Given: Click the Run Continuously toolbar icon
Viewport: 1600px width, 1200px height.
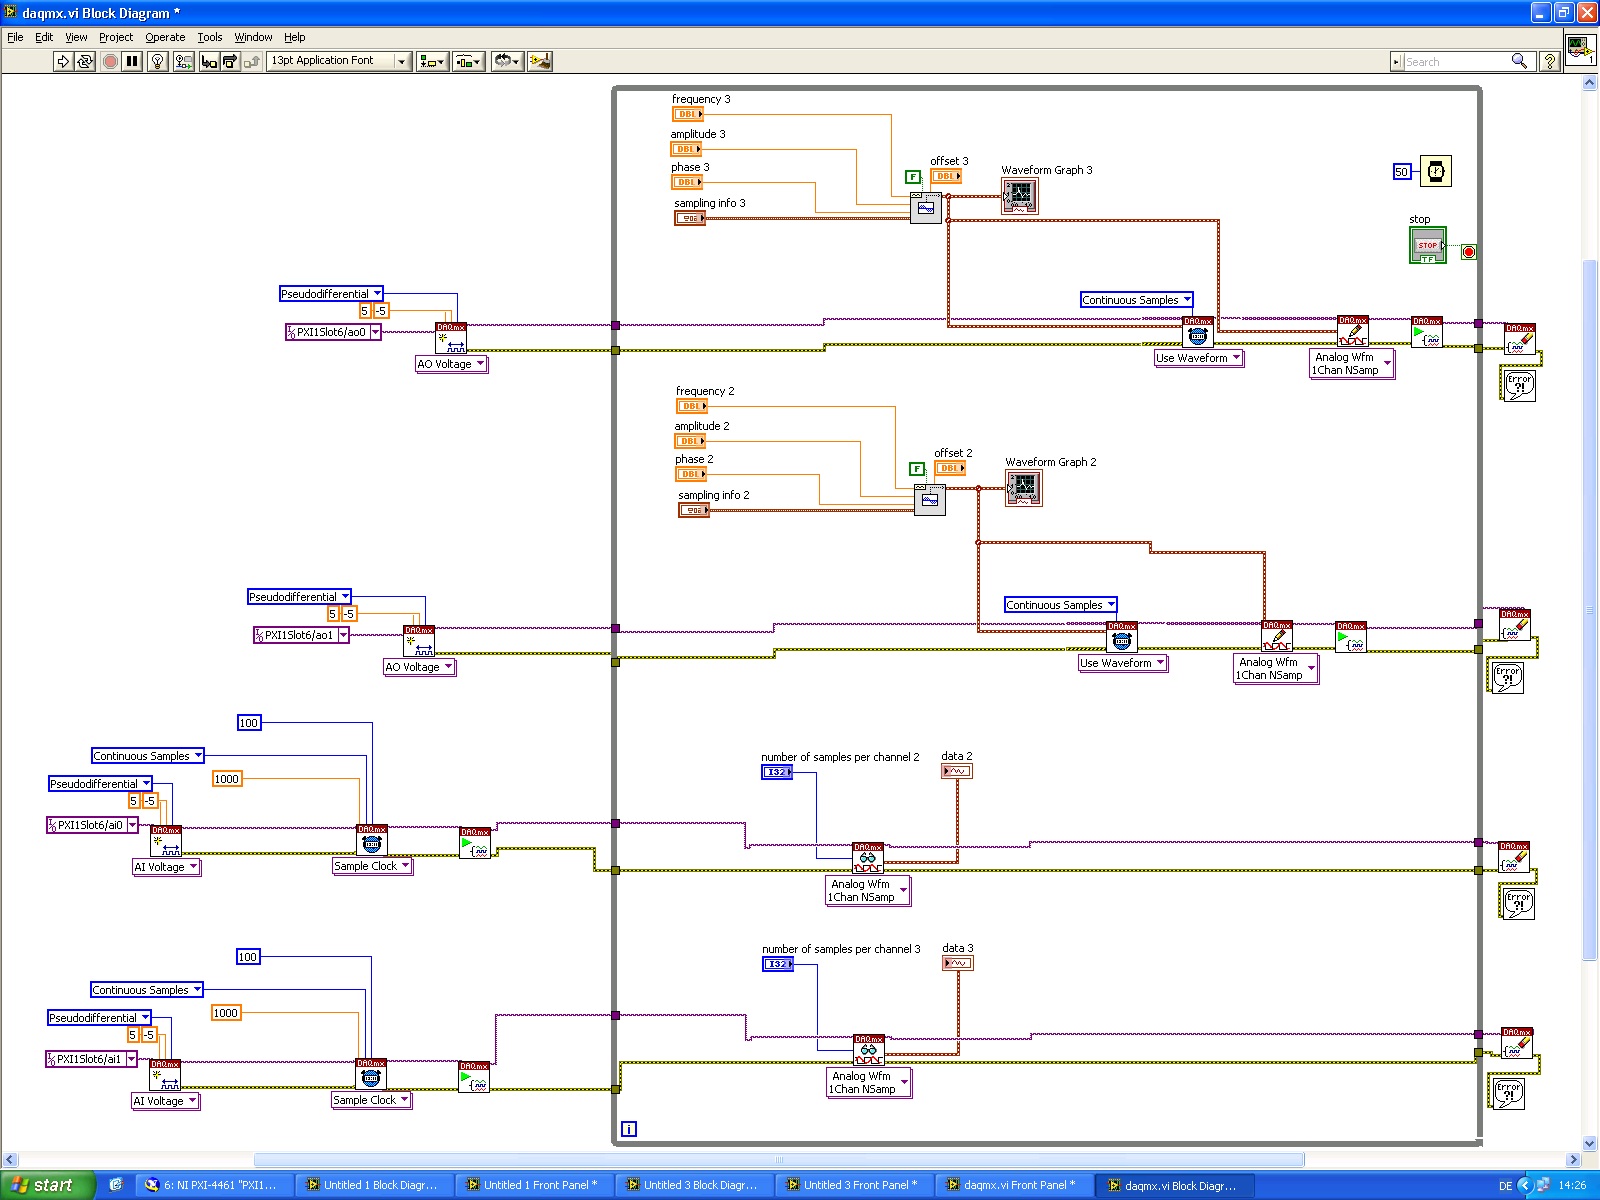Looking at the screenshot, I should (x=85, y=61).
